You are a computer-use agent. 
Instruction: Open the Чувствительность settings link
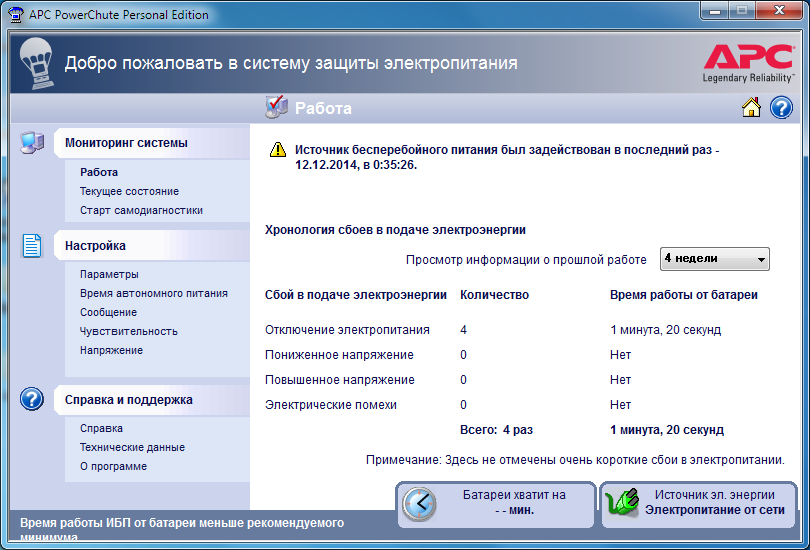pyautogui.click(x=129, y=332)
